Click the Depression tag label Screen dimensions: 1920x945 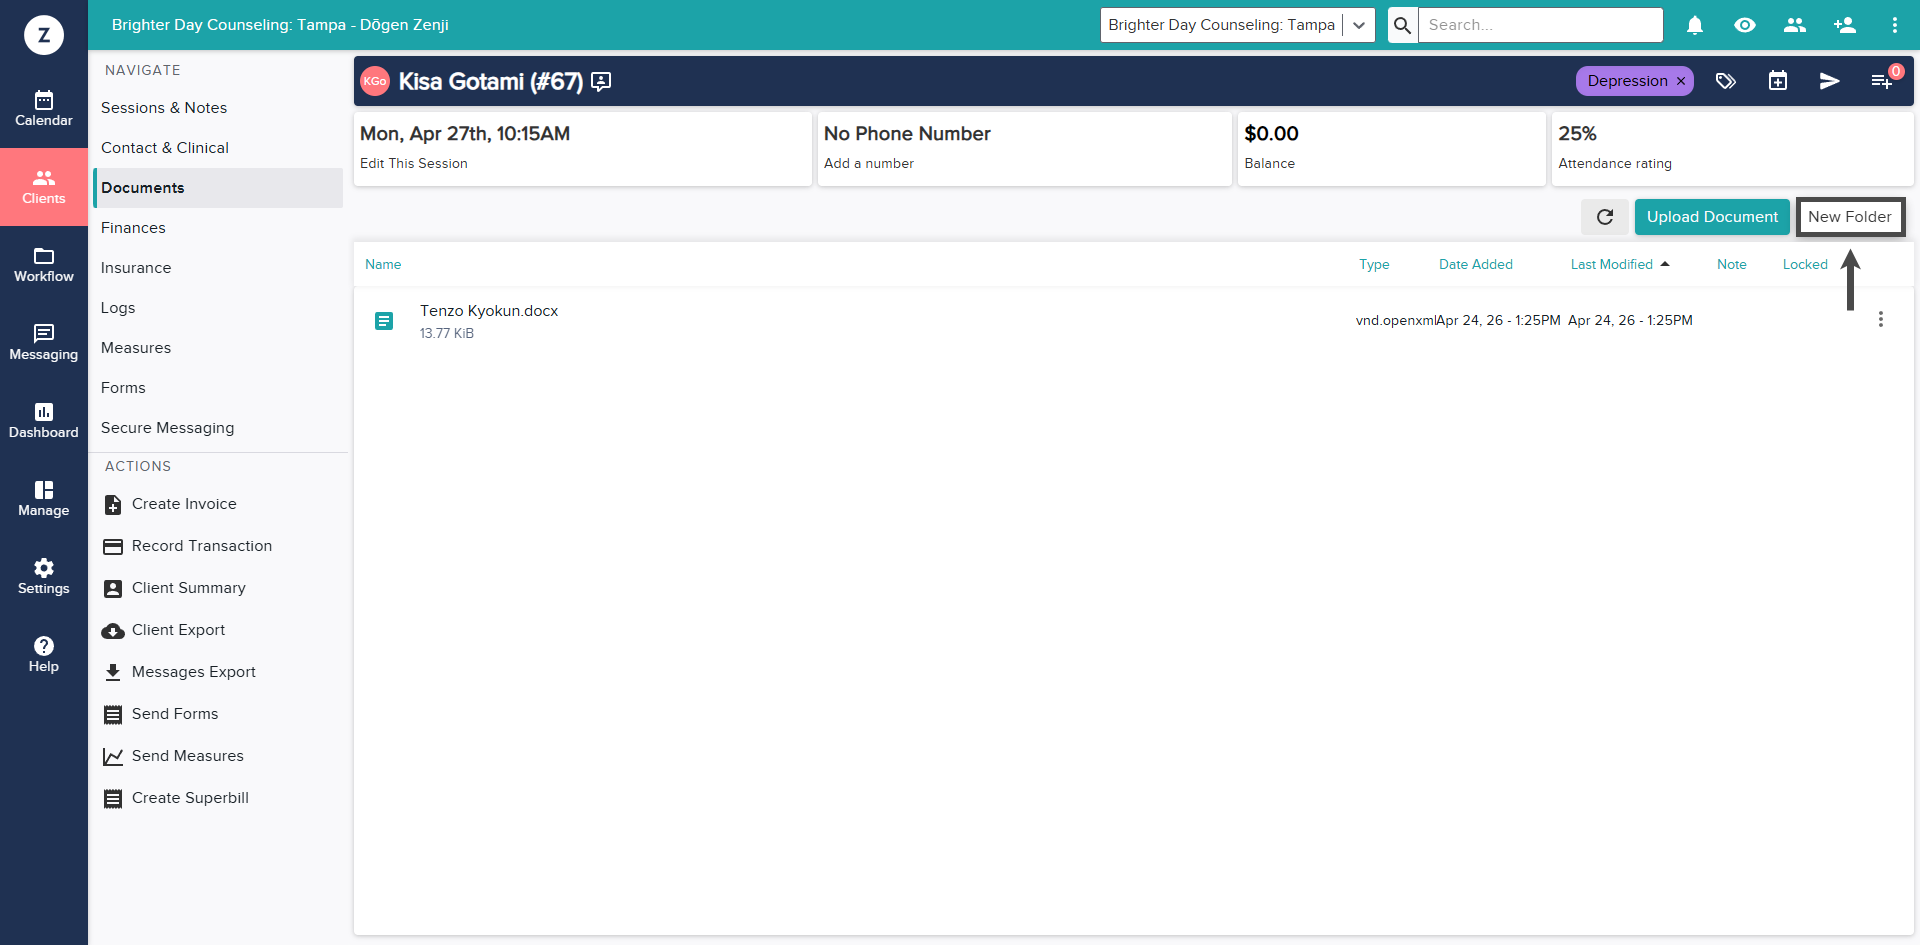[x=1627, y=81]
